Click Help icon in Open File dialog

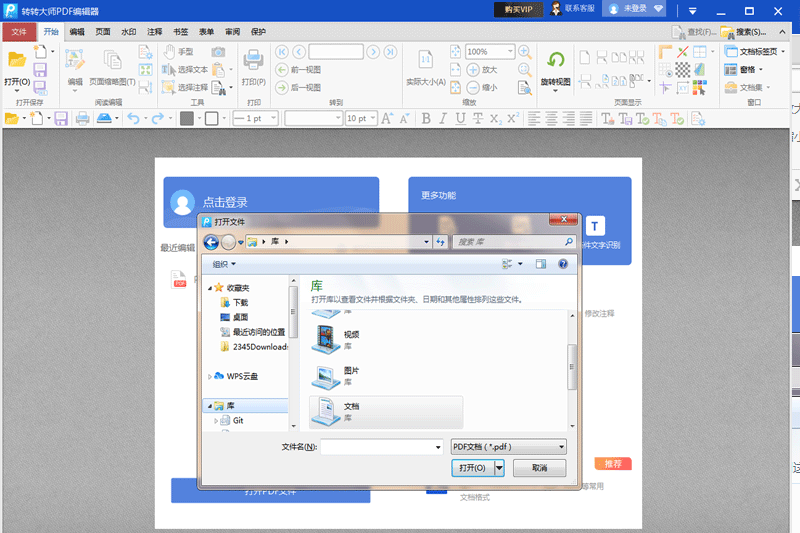(x=563, y=264)
